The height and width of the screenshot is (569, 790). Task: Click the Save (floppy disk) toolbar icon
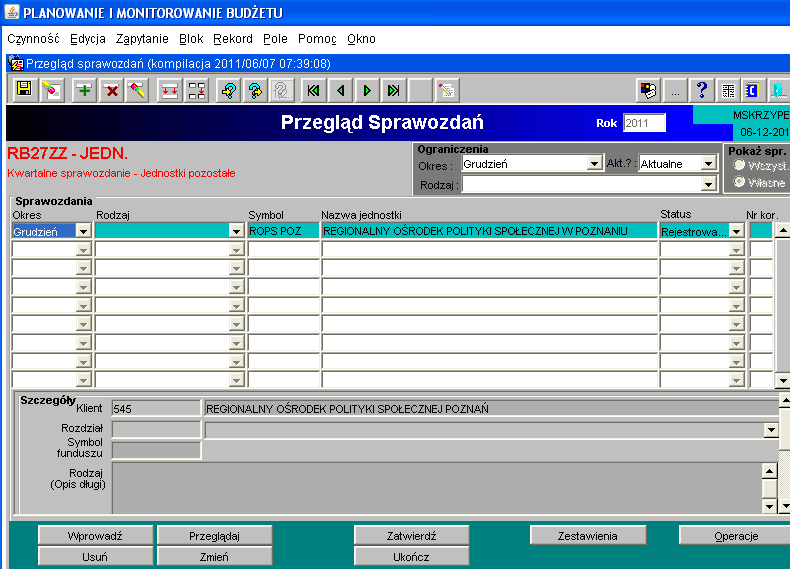coord(24,90)
